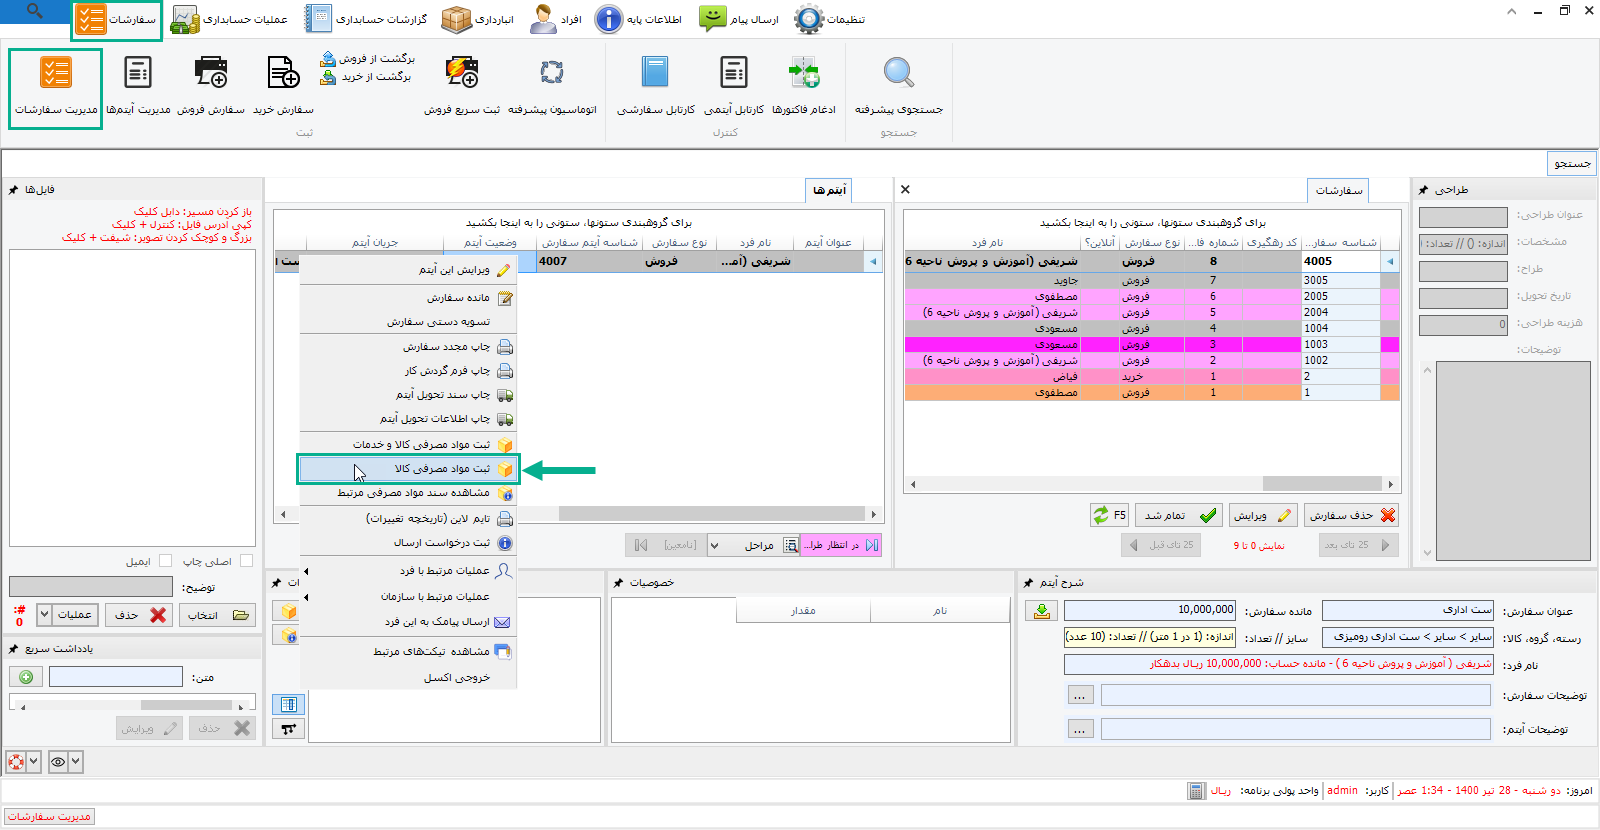
Task: Open جستجوی پیشرفته magnifier icon
Action: click(x=898, y=74)
